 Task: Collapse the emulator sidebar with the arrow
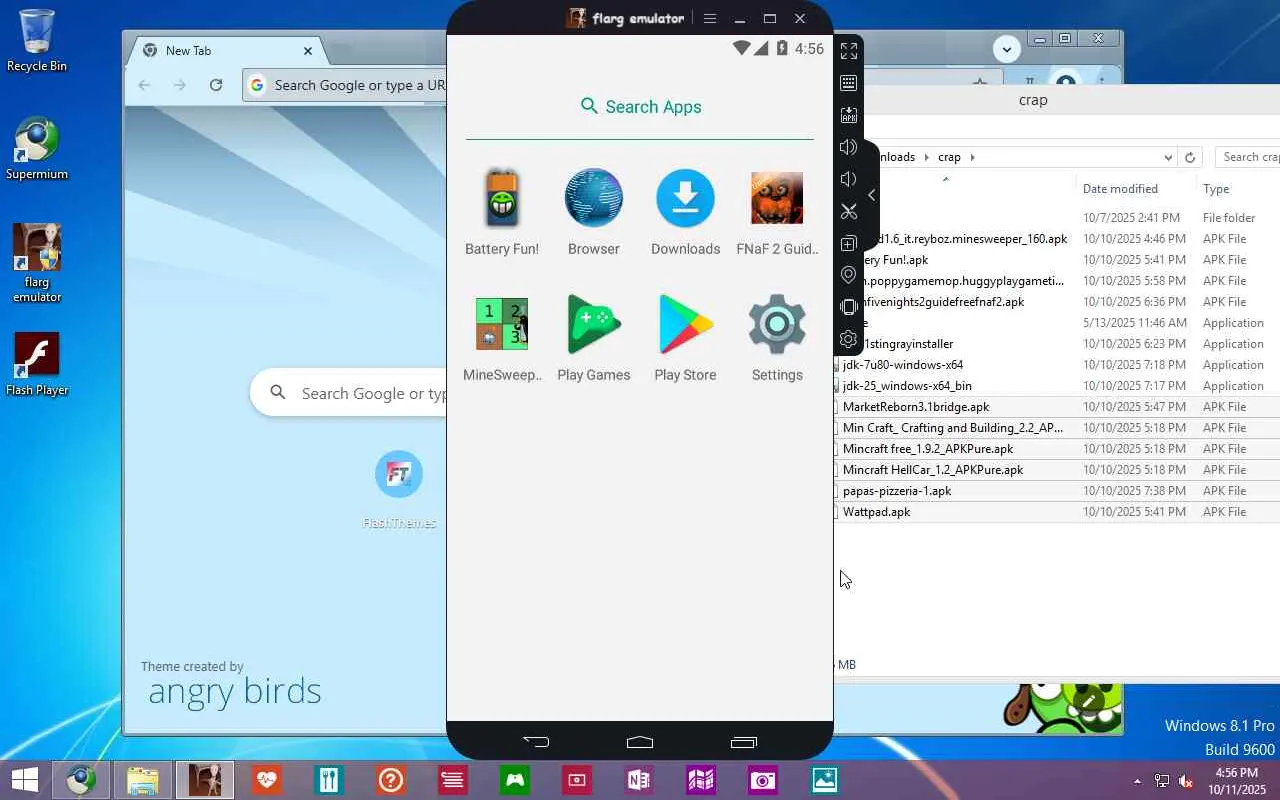872,195
